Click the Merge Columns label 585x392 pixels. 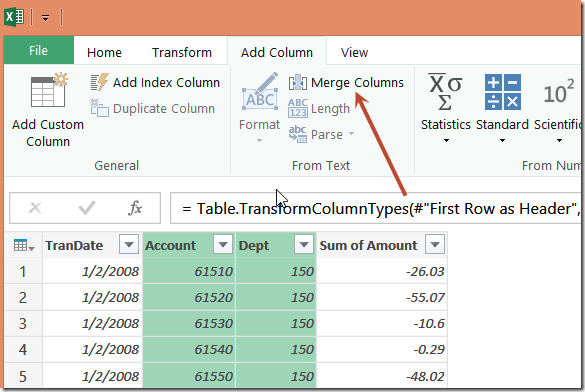pyautogui.click(x=357, y=82)
